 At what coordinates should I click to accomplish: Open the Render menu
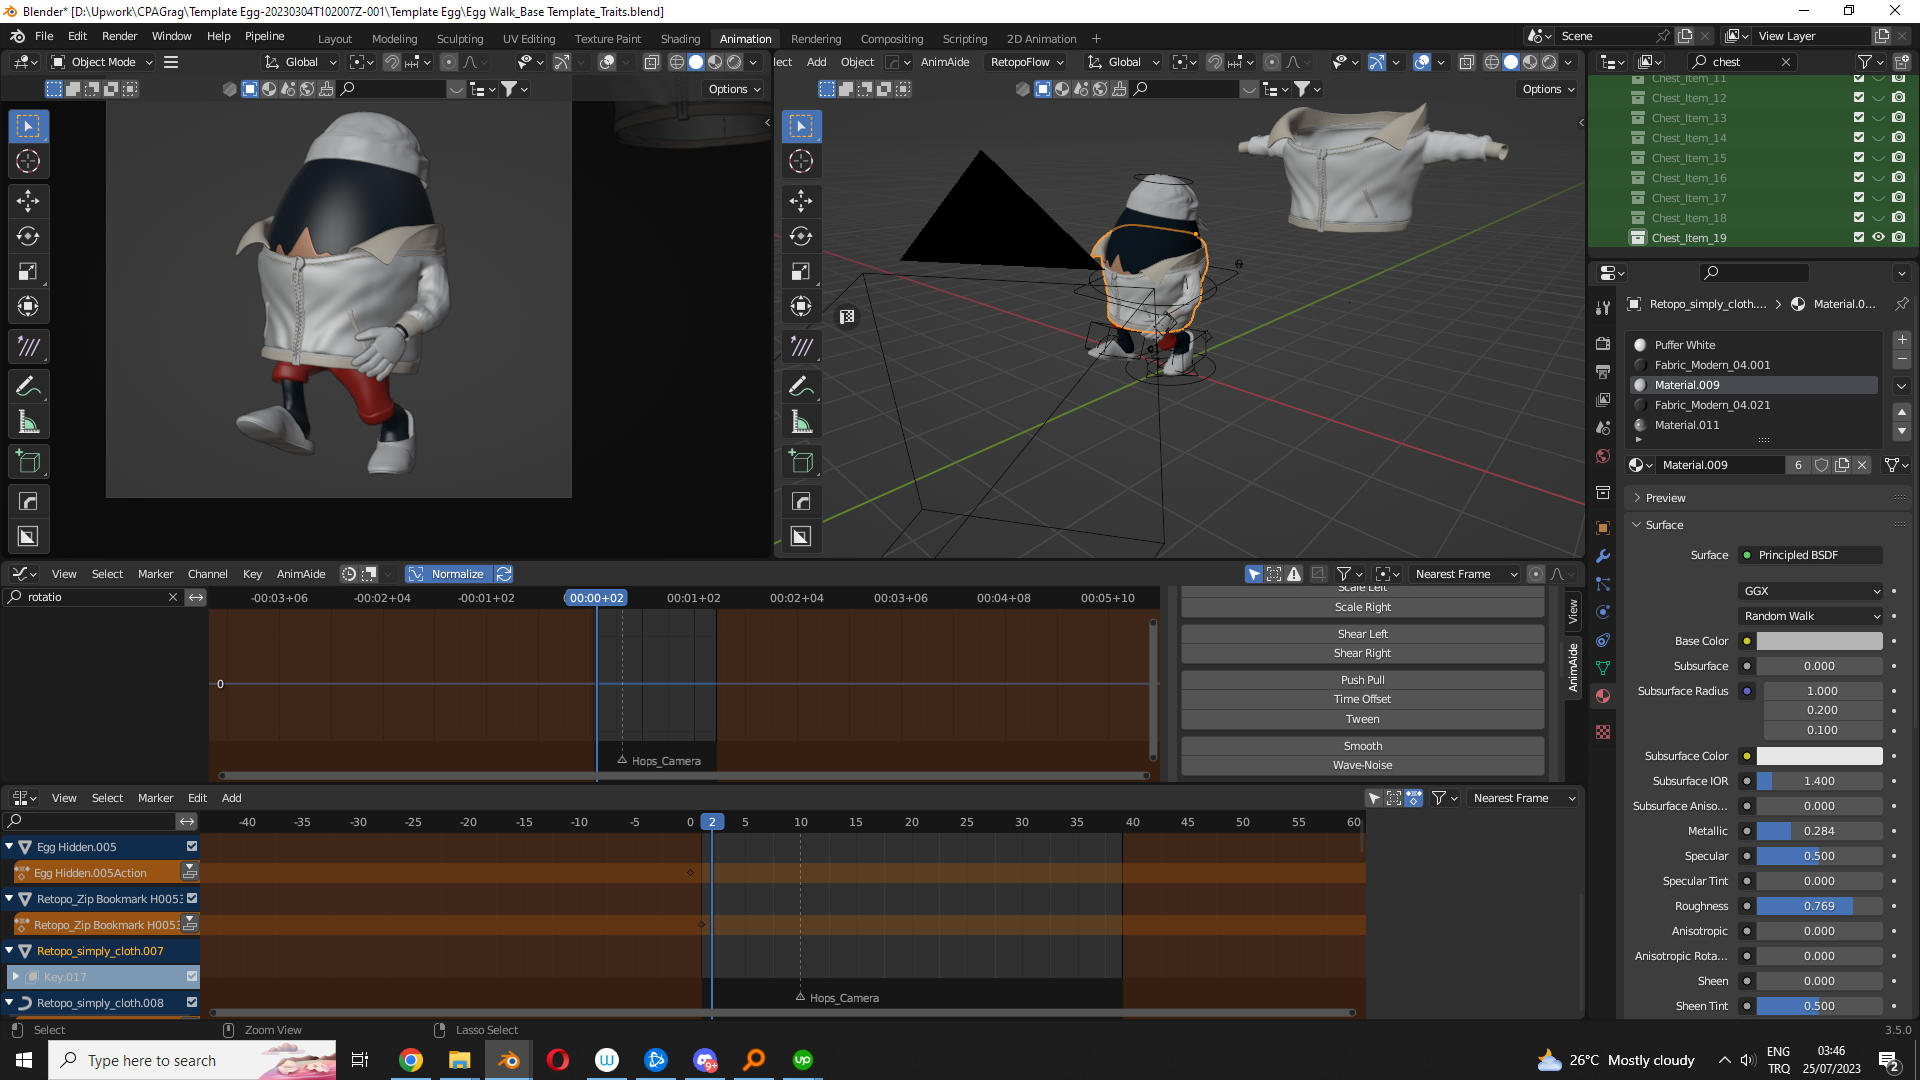(x=119, y=36)
